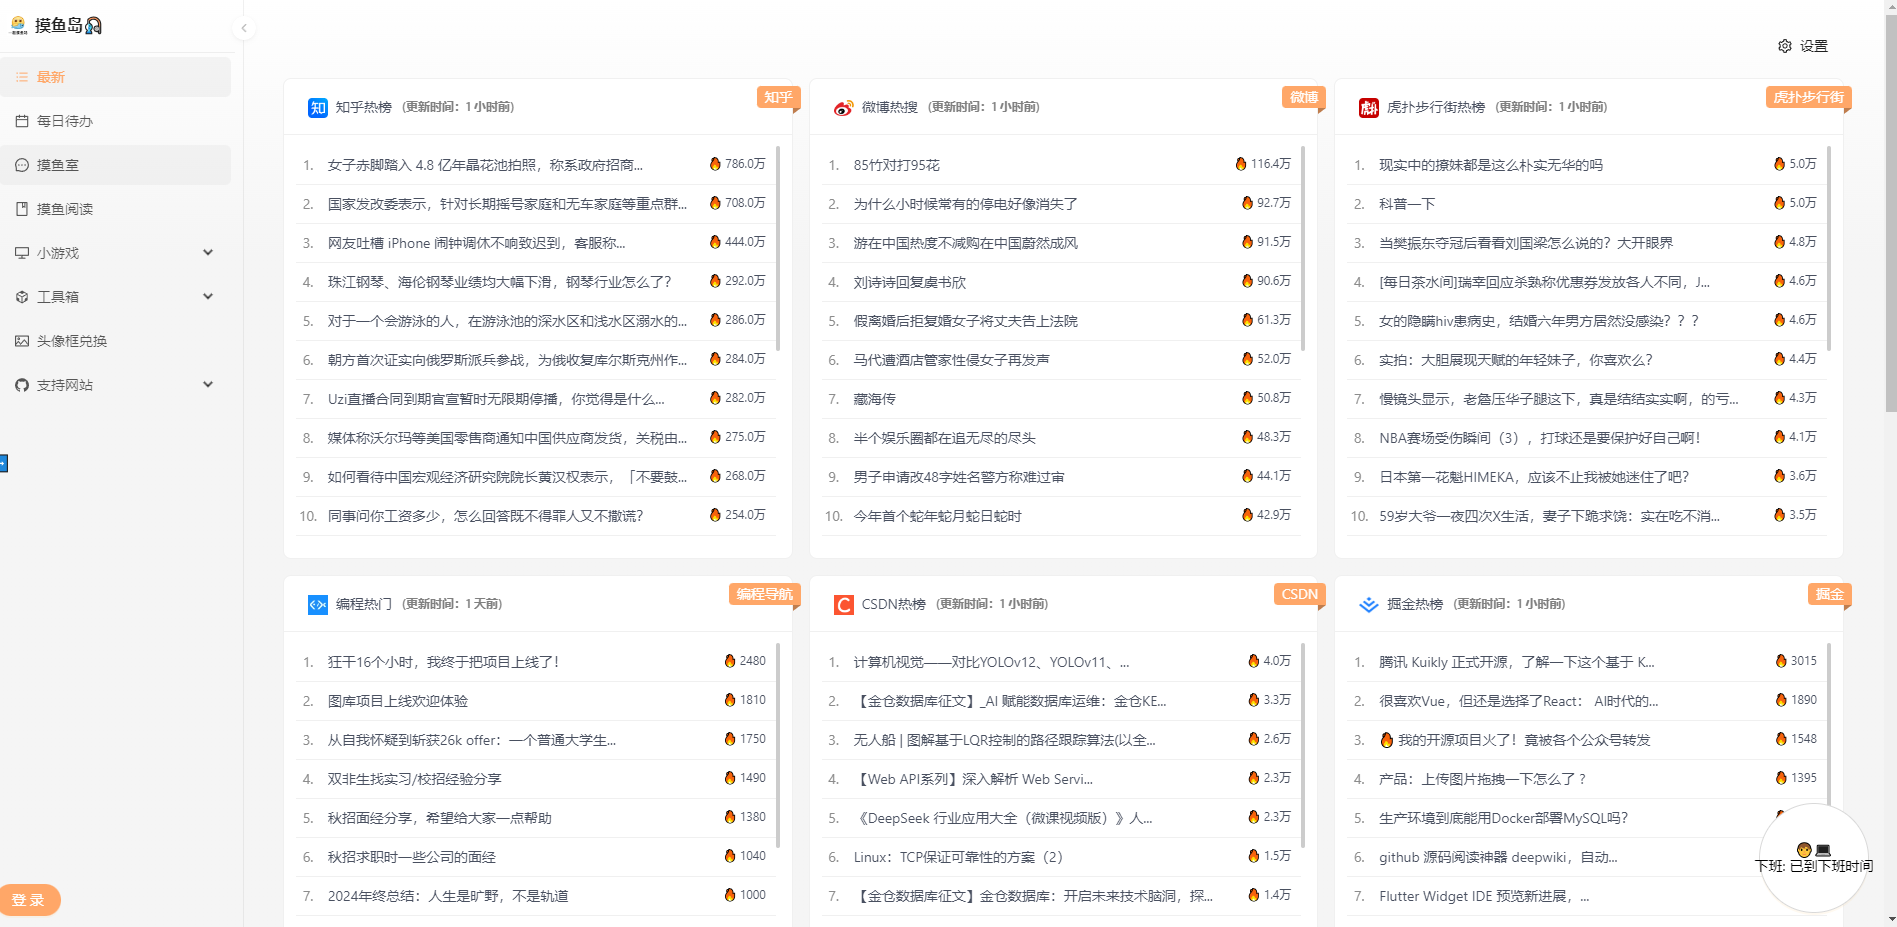This screenshot has width=1897, height=927.
Task: Click the 微博 eye logo on 微博热搜 card
Action: click(x=841, y=107)
